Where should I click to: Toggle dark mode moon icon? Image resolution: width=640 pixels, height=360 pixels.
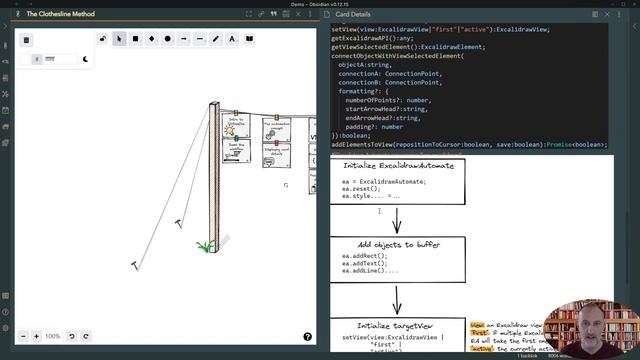[x=85, y=59]
